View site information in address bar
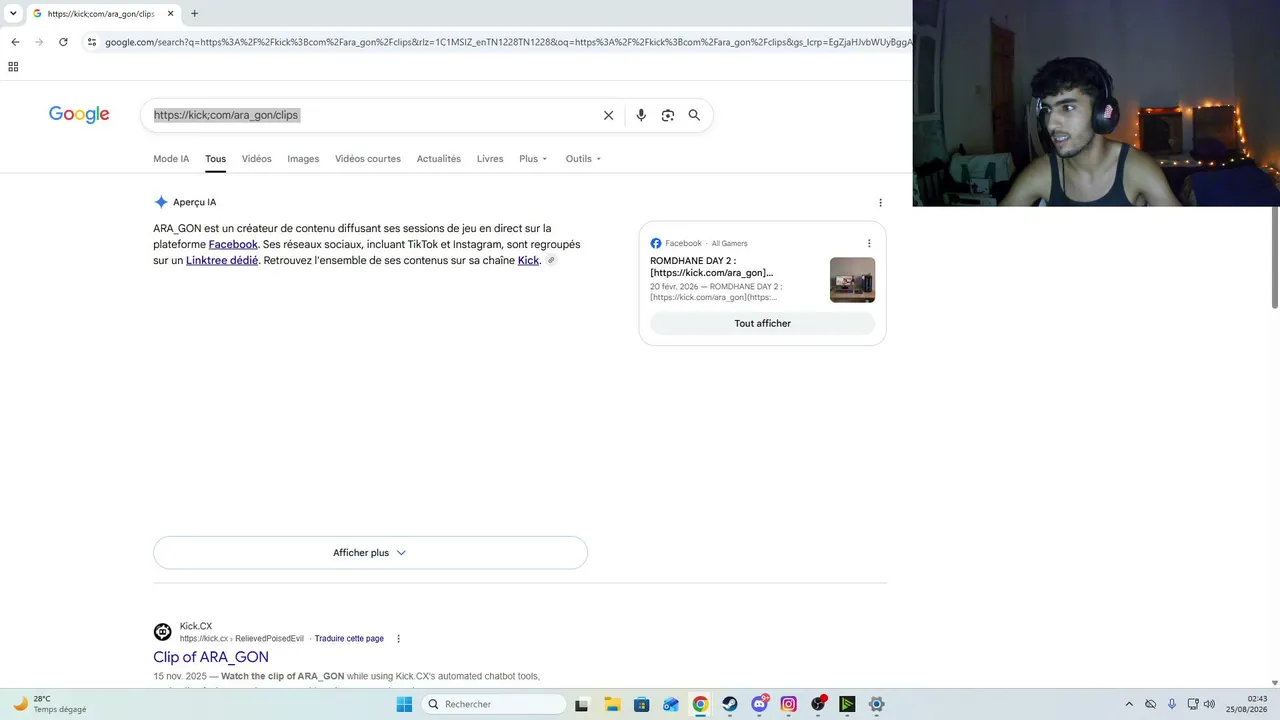The height and width of the screenshot is (720, 1280). pyautogui.click(x=92, y=42)
